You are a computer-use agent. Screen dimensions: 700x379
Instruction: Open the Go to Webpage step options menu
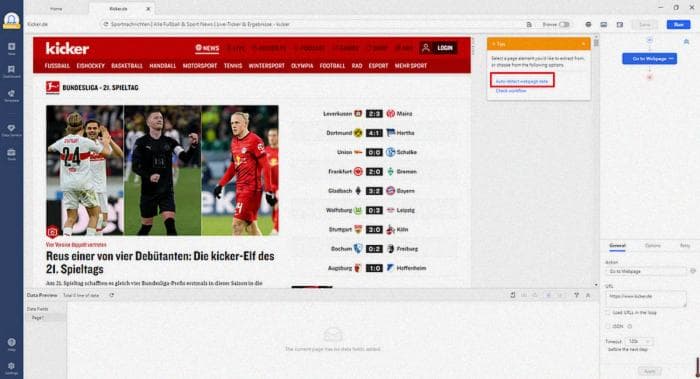pyautogui.click(x=671, y=58)
